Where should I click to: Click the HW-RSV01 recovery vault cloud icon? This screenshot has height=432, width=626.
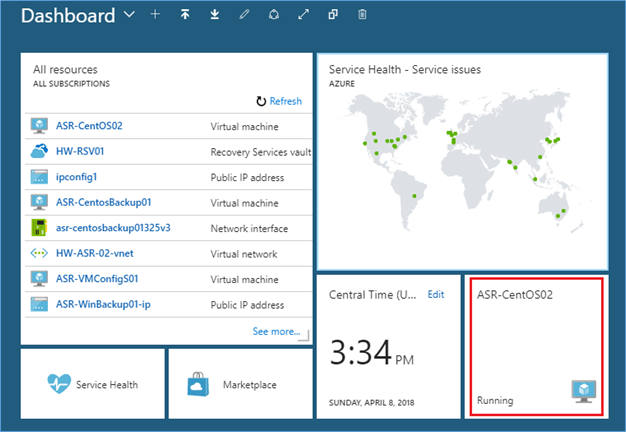pos(39,151)
